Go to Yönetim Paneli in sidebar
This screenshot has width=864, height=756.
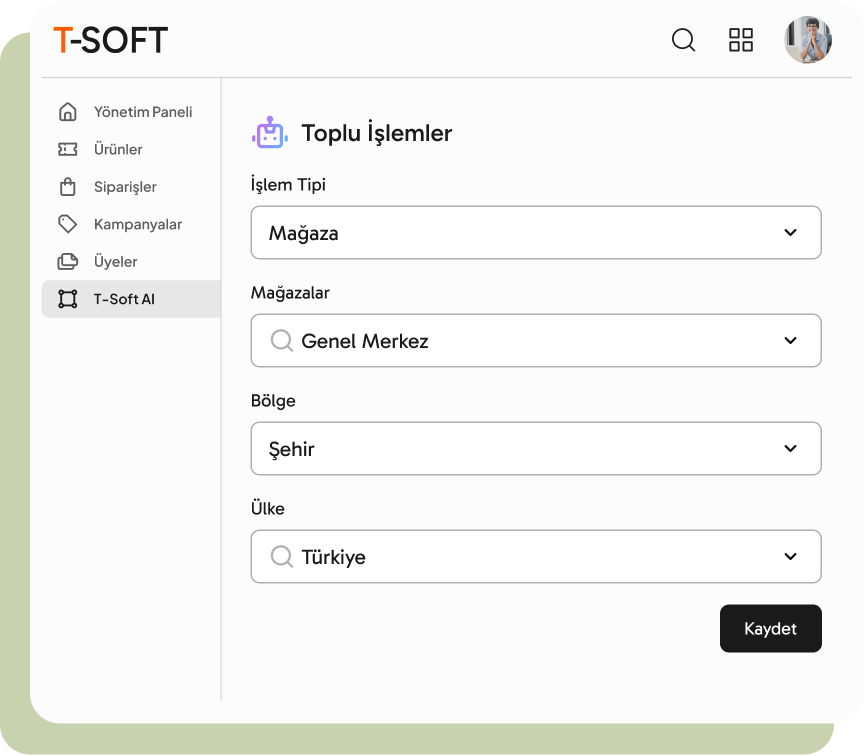143,112
